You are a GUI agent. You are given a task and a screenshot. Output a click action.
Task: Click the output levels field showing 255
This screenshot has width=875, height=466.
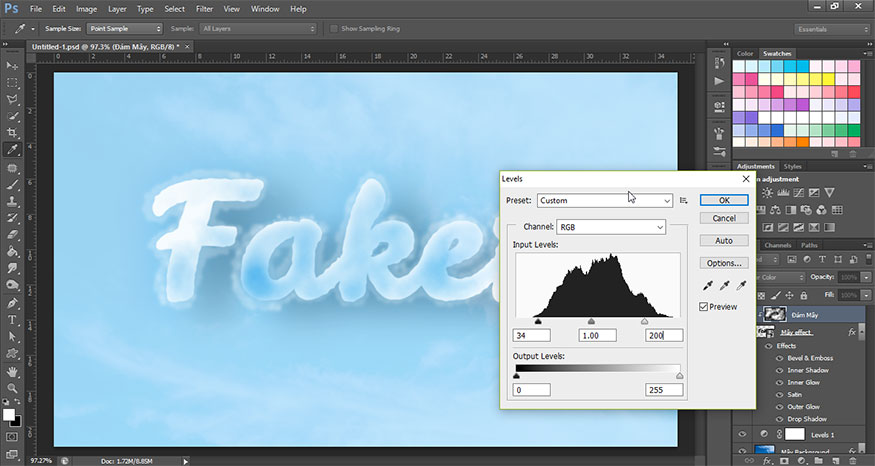pyautogui.click(x=664, y=390)
